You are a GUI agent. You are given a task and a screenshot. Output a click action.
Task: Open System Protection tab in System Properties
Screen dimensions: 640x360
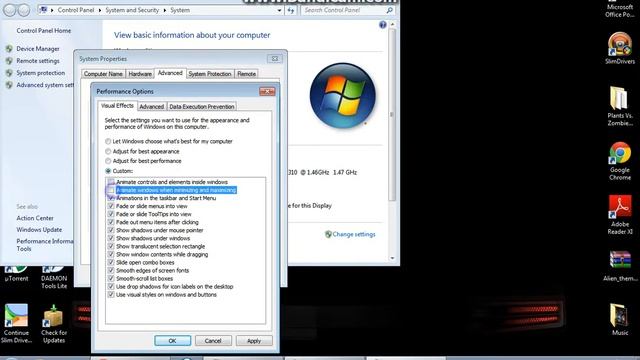pyautogui.click(x=210, y=74)
